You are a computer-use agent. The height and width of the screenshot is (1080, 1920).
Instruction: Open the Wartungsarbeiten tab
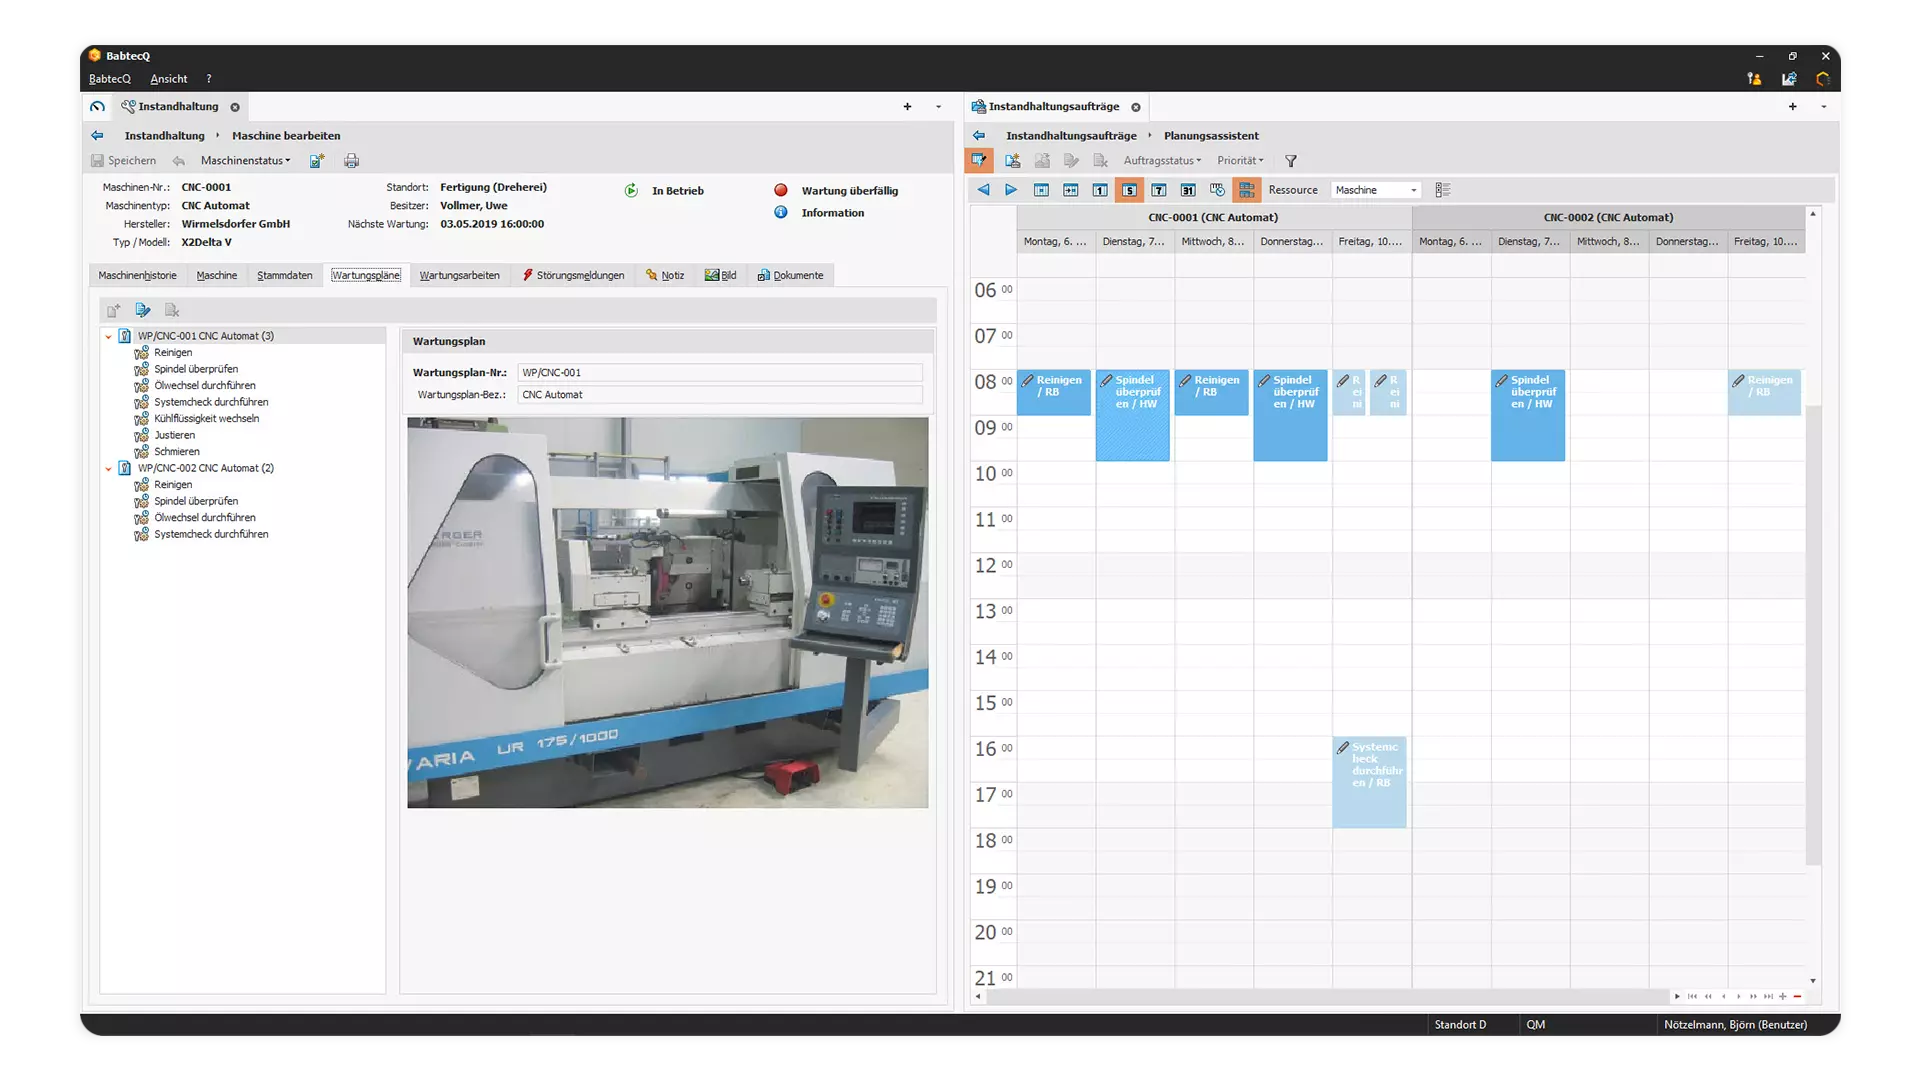(x=459, y=275)
